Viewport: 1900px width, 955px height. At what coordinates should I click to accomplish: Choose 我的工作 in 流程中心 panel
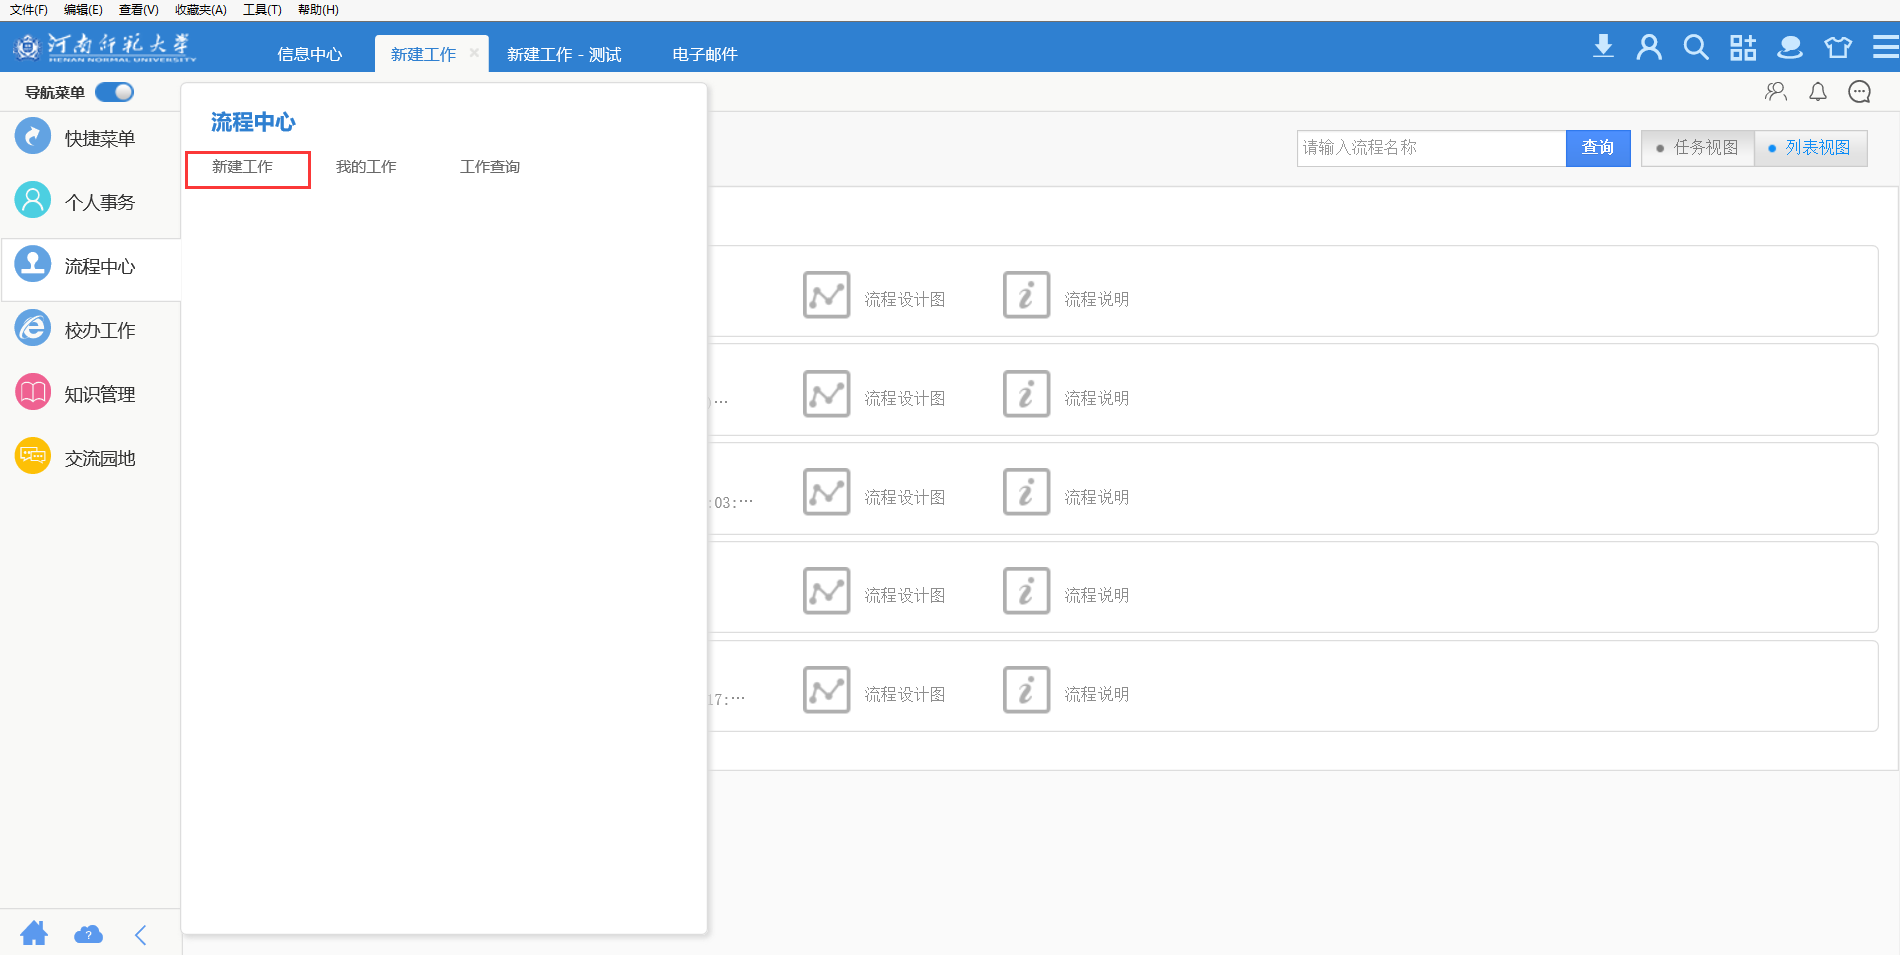(x=366, y=167)
